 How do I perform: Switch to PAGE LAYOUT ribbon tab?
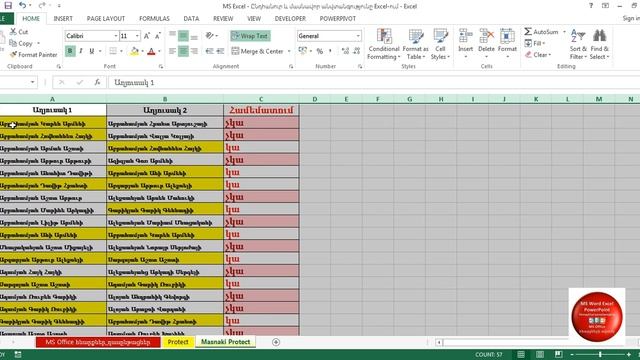coord(106,19)
